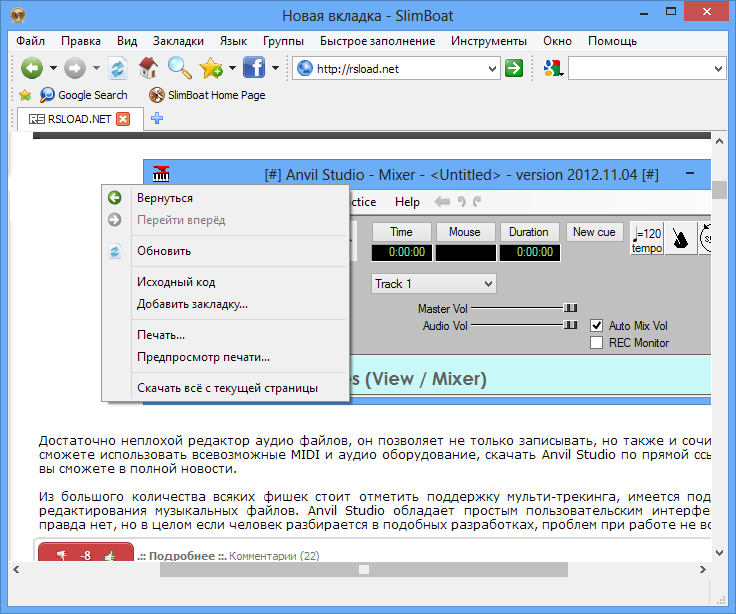The height and width of the screenshot is (614, 736).
Task: Go to home page via house icon
Action: (x=148, y=68)
